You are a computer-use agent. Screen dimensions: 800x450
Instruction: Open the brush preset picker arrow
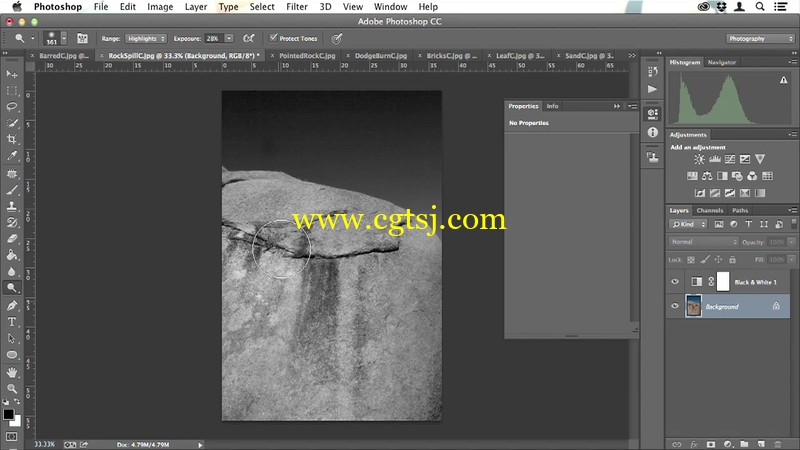64,38
